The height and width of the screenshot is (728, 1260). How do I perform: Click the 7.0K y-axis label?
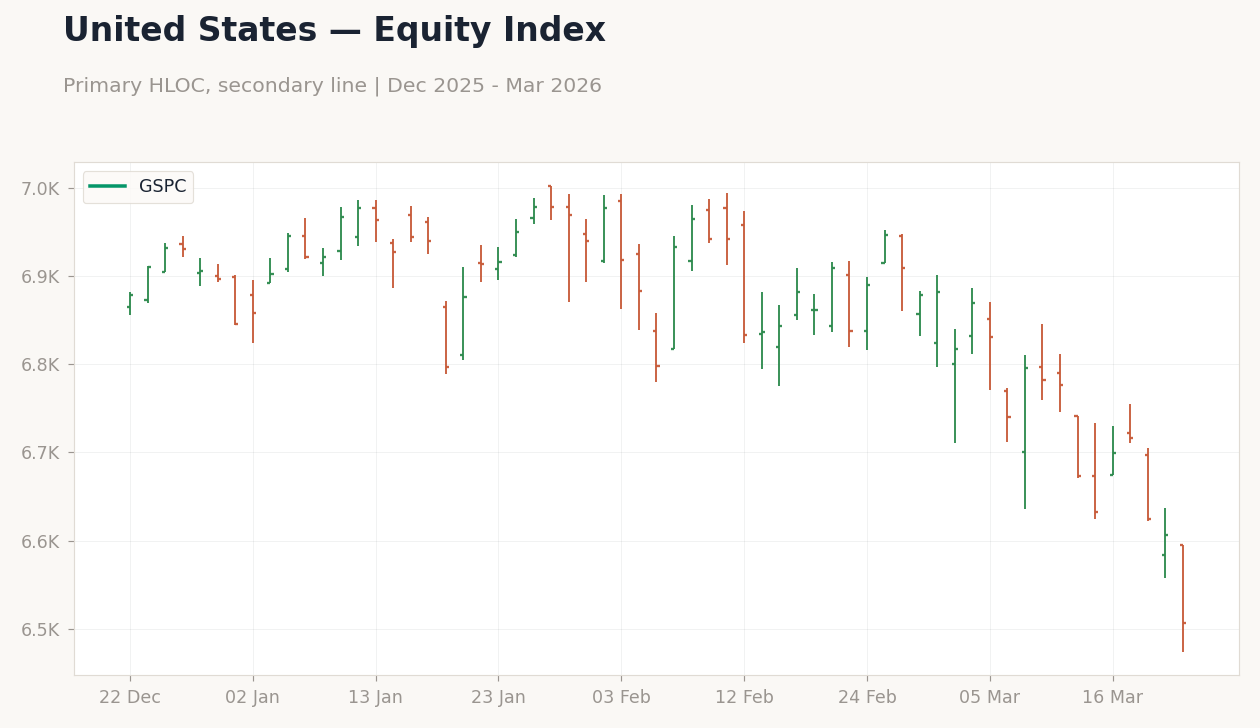(x=41, y=189)
